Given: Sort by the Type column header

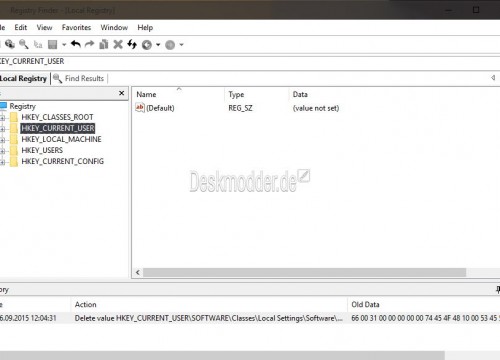Looking at the screenshot, I should point(257,94).
